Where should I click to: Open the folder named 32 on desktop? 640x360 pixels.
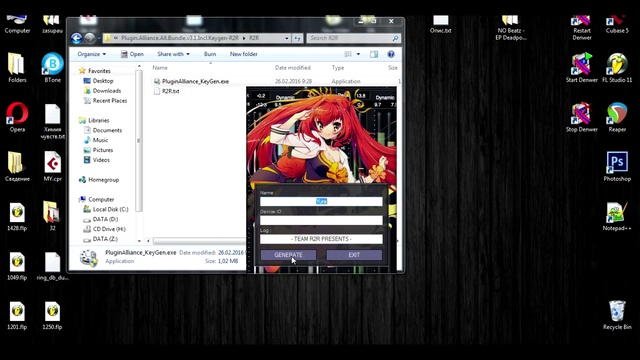(52, 216)
